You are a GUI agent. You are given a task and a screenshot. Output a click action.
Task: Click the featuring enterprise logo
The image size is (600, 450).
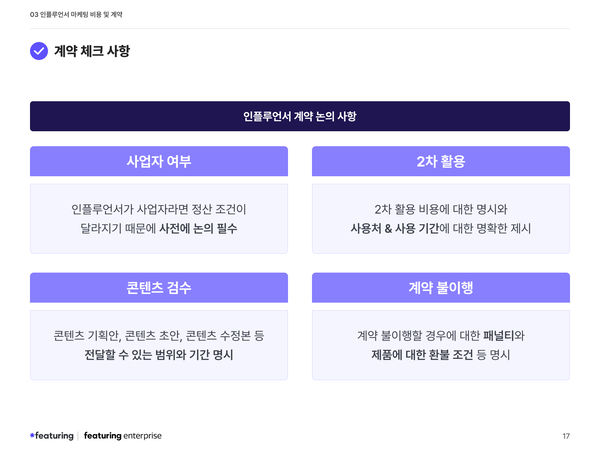(122, 435)
